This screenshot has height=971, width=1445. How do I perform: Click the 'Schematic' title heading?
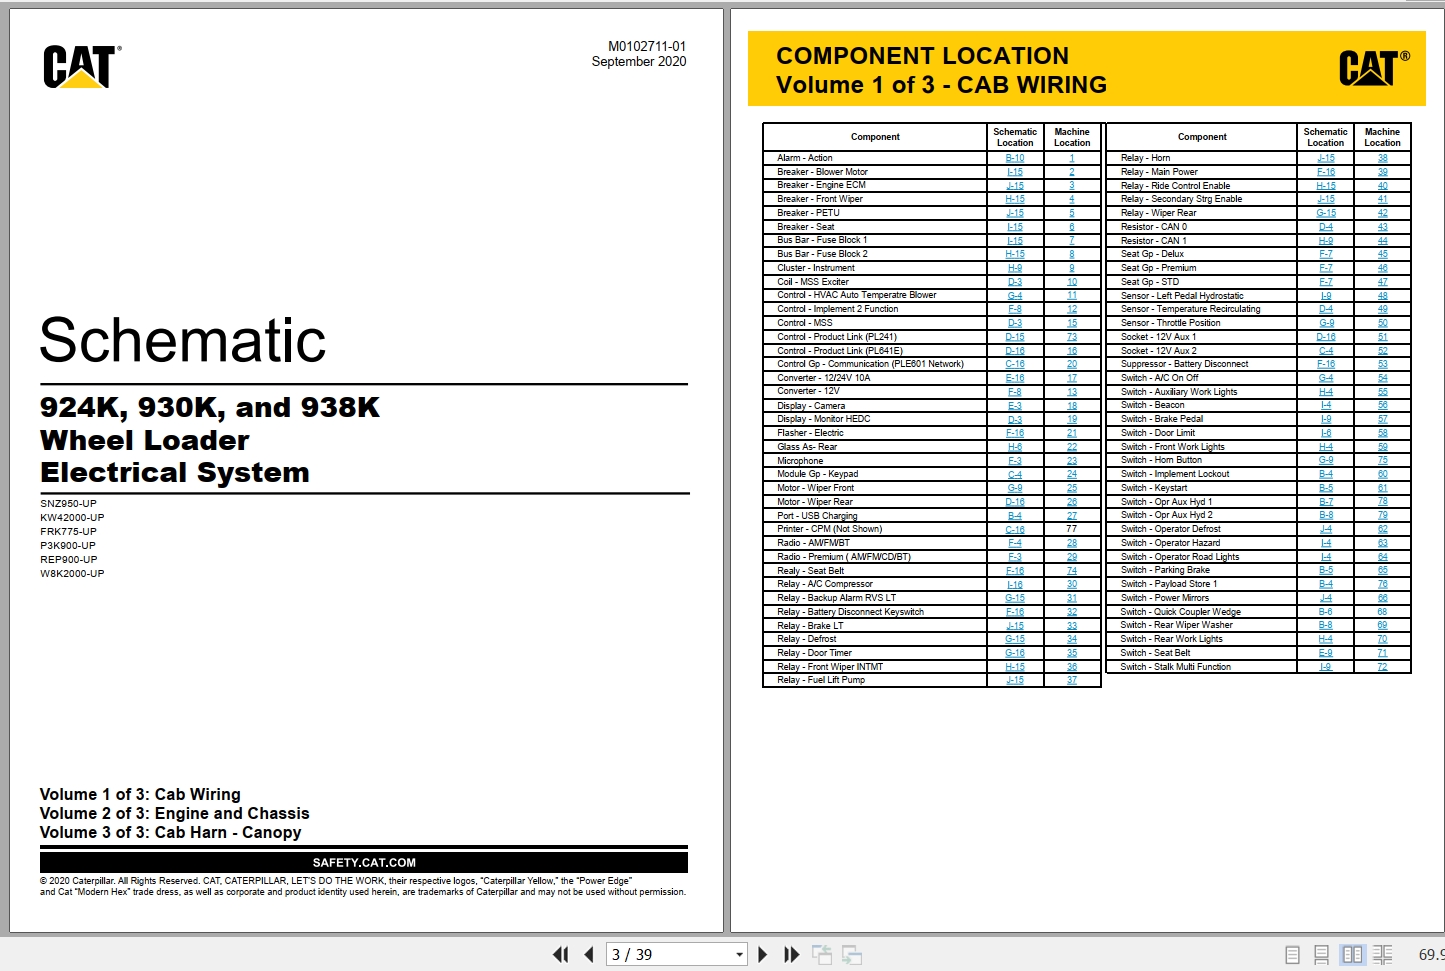183,340
